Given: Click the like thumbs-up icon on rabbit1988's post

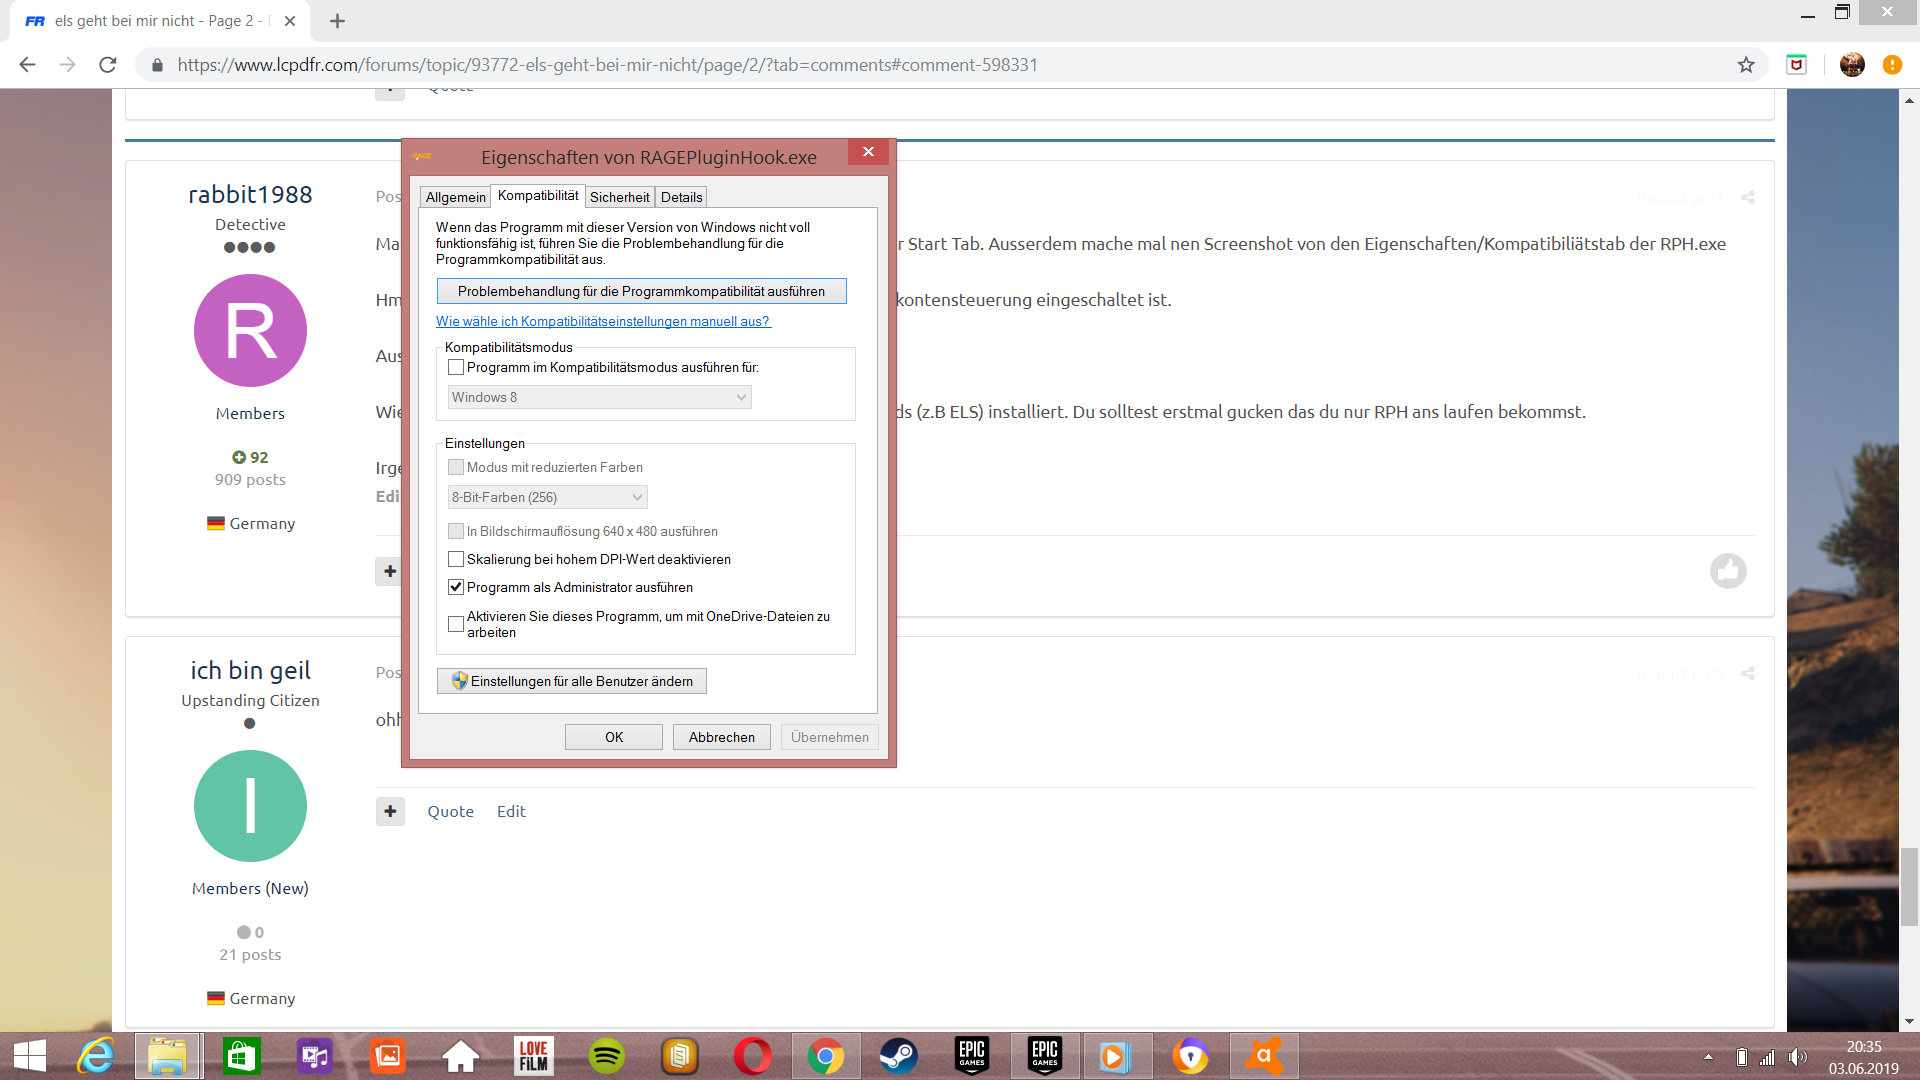Looking at the screenshot, I should click(x=1727, y=571).
